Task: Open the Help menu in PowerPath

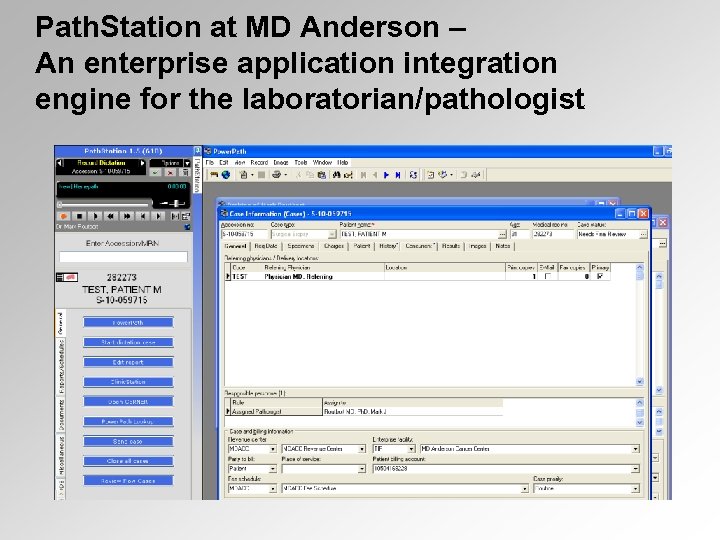Action: pos(343,163)
